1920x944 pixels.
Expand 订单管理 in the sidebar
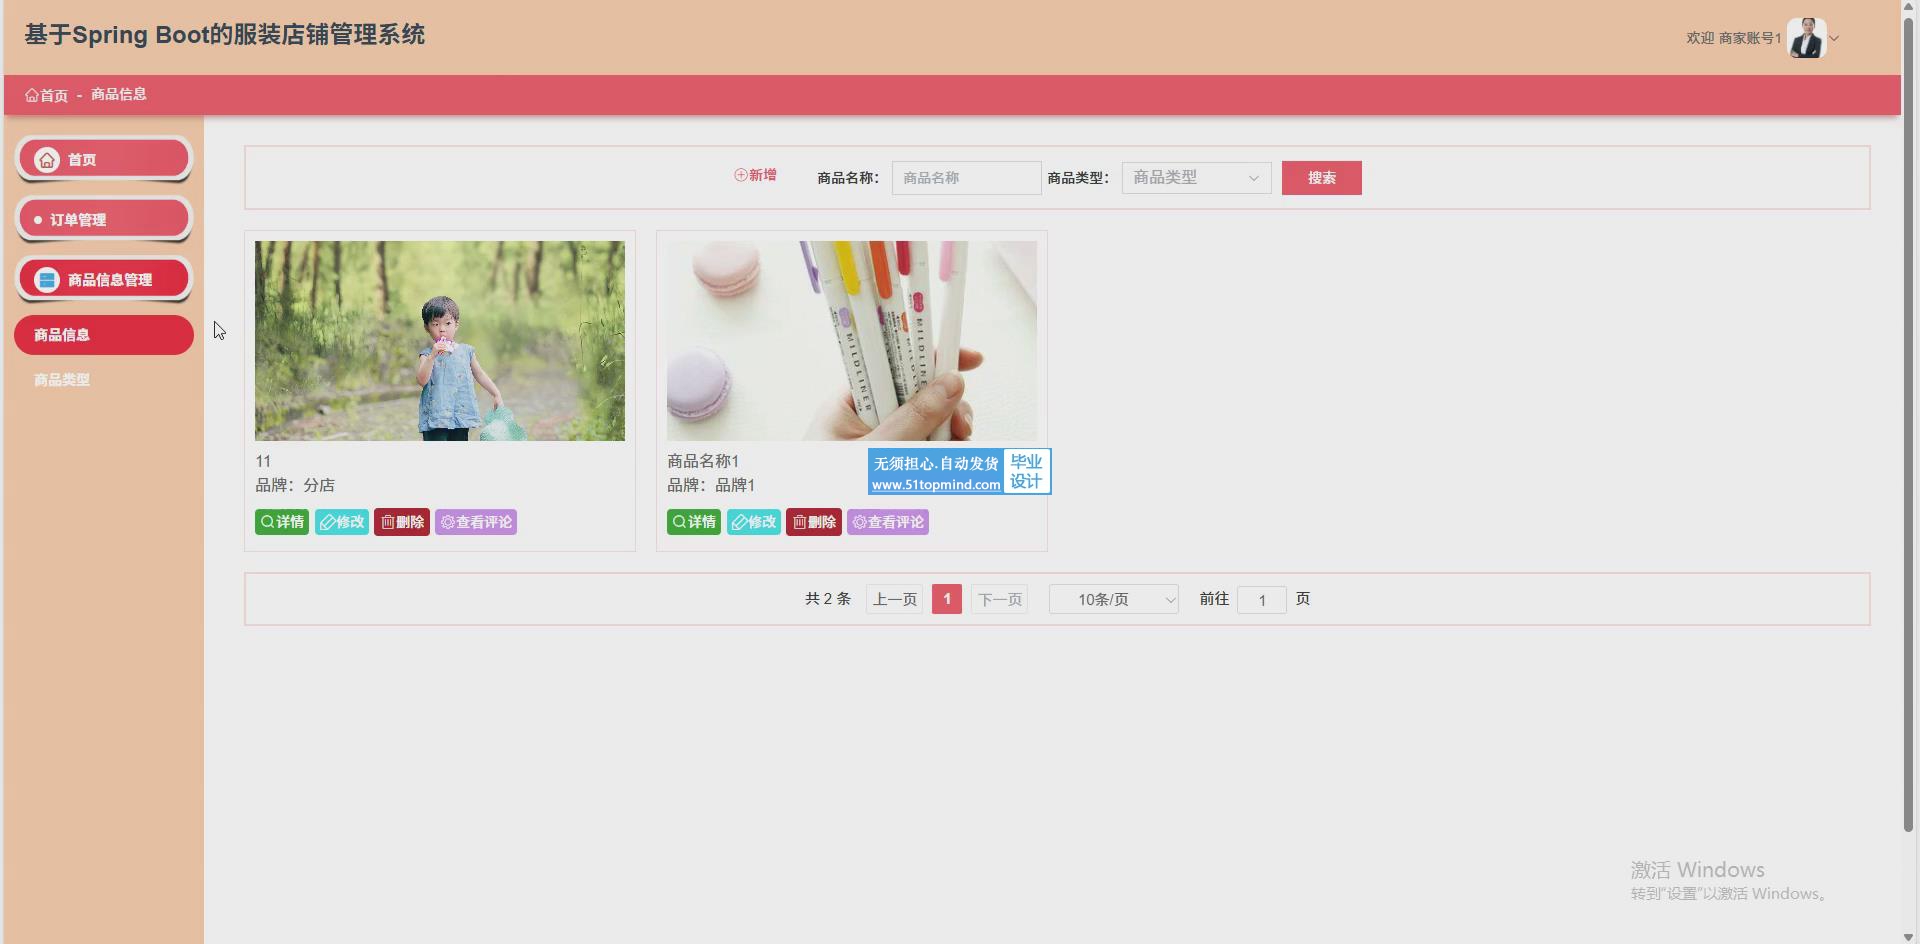tap(104, 219)
